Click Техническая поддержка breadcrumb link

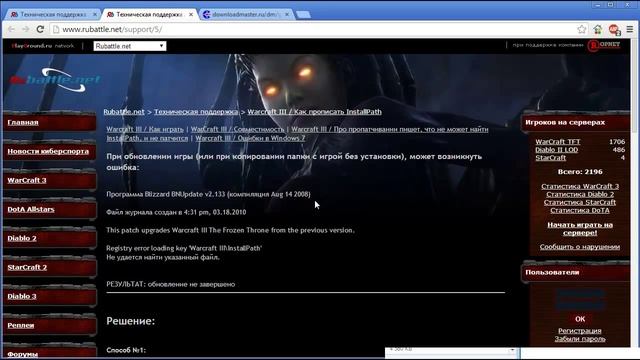[x=196, y=111]
